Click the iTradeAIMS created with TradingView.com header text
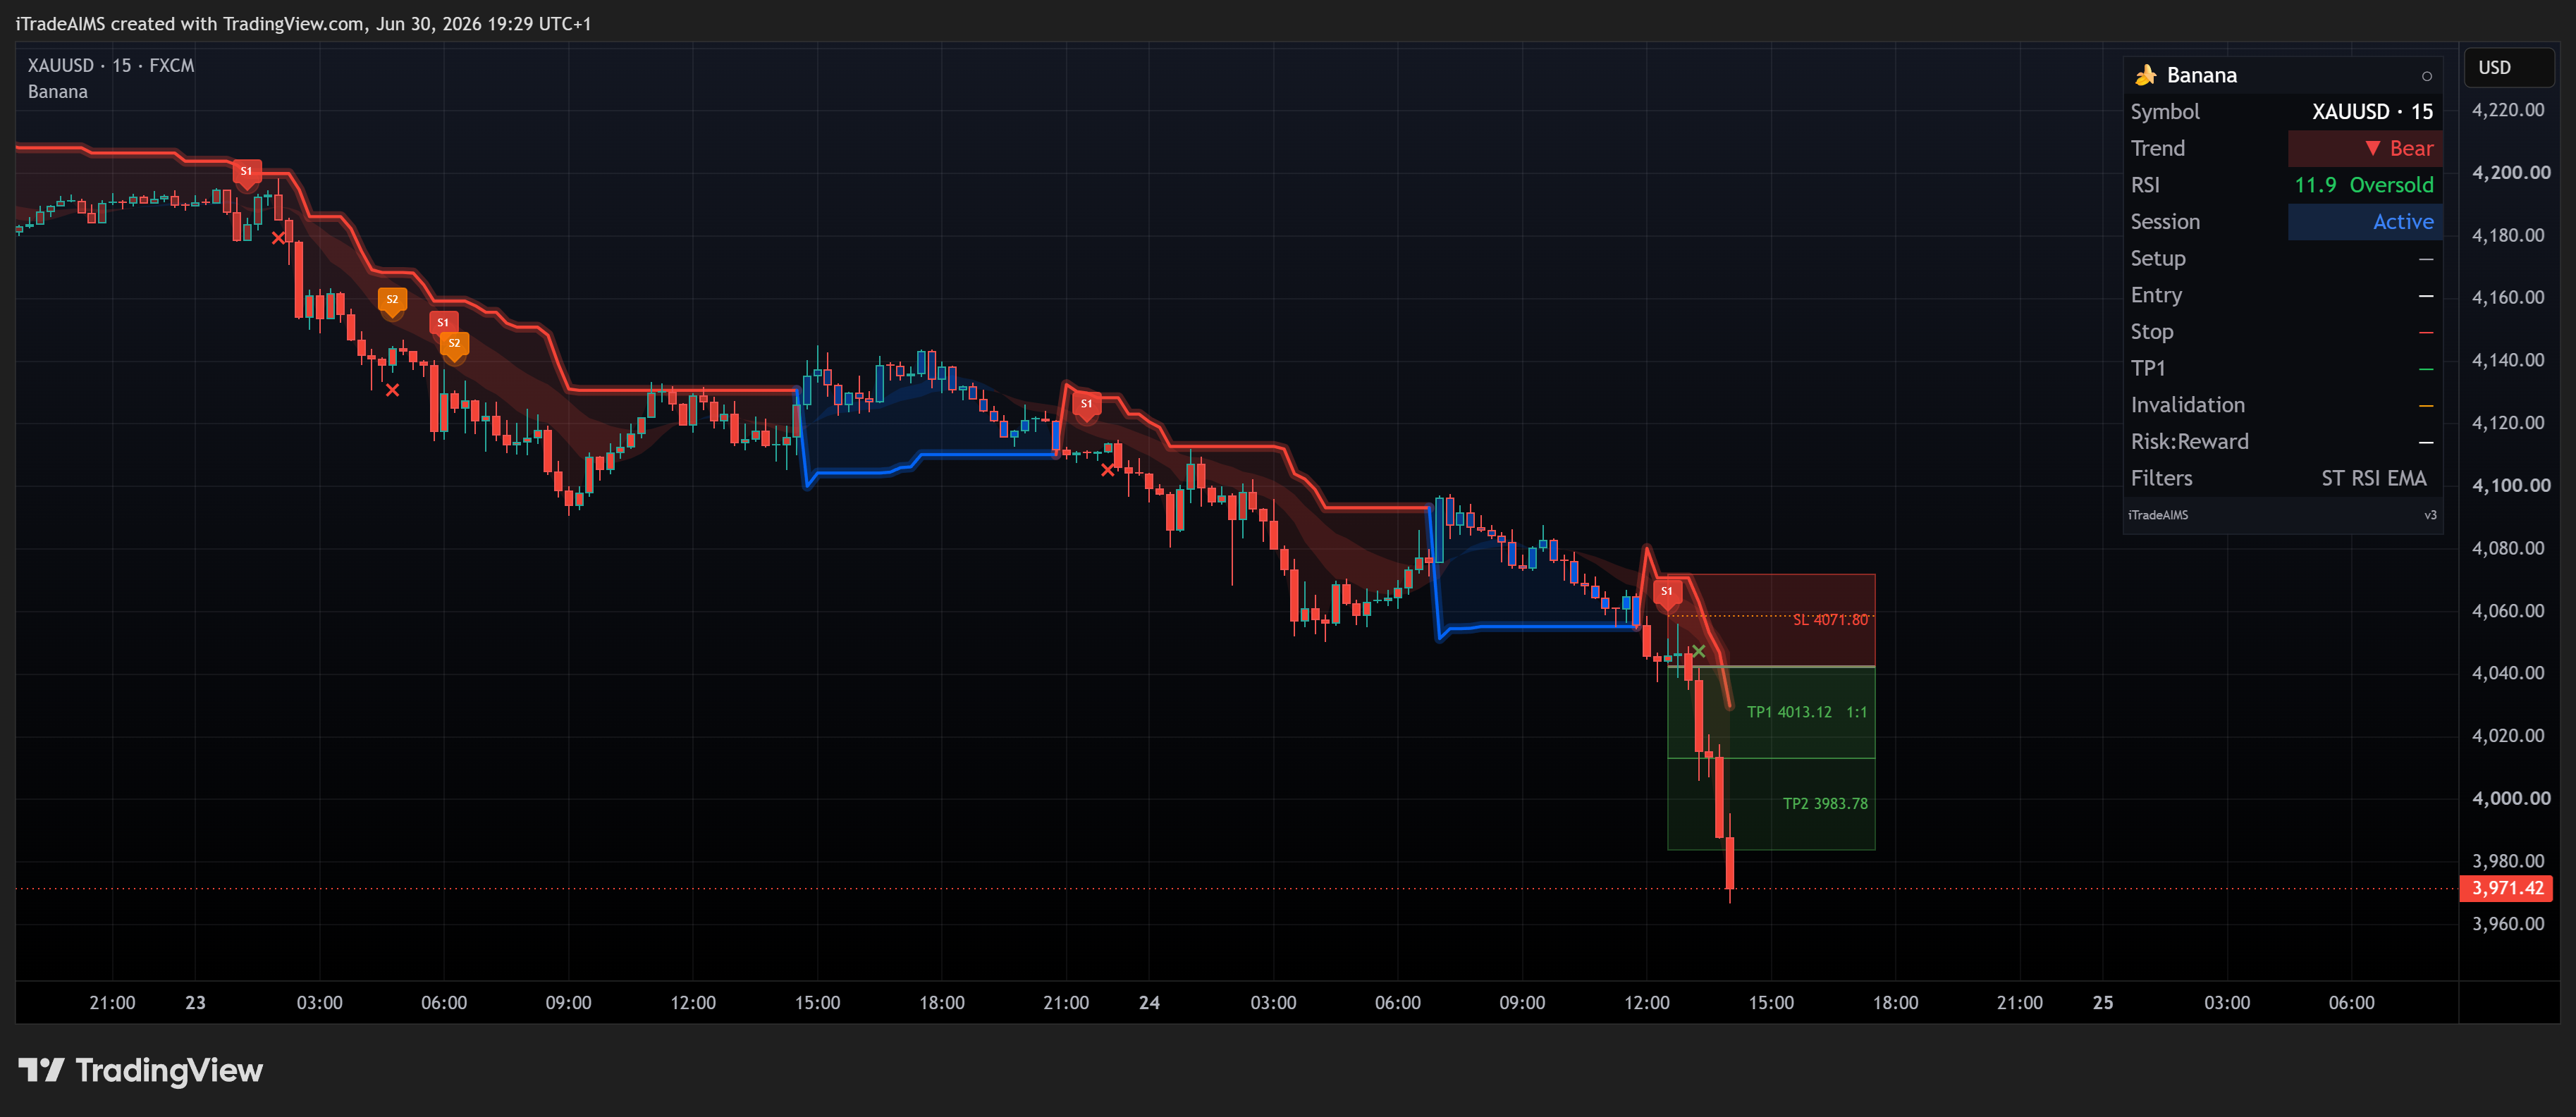The height and width of the screenshot is (1117, 2576). [x=303, y=23]
